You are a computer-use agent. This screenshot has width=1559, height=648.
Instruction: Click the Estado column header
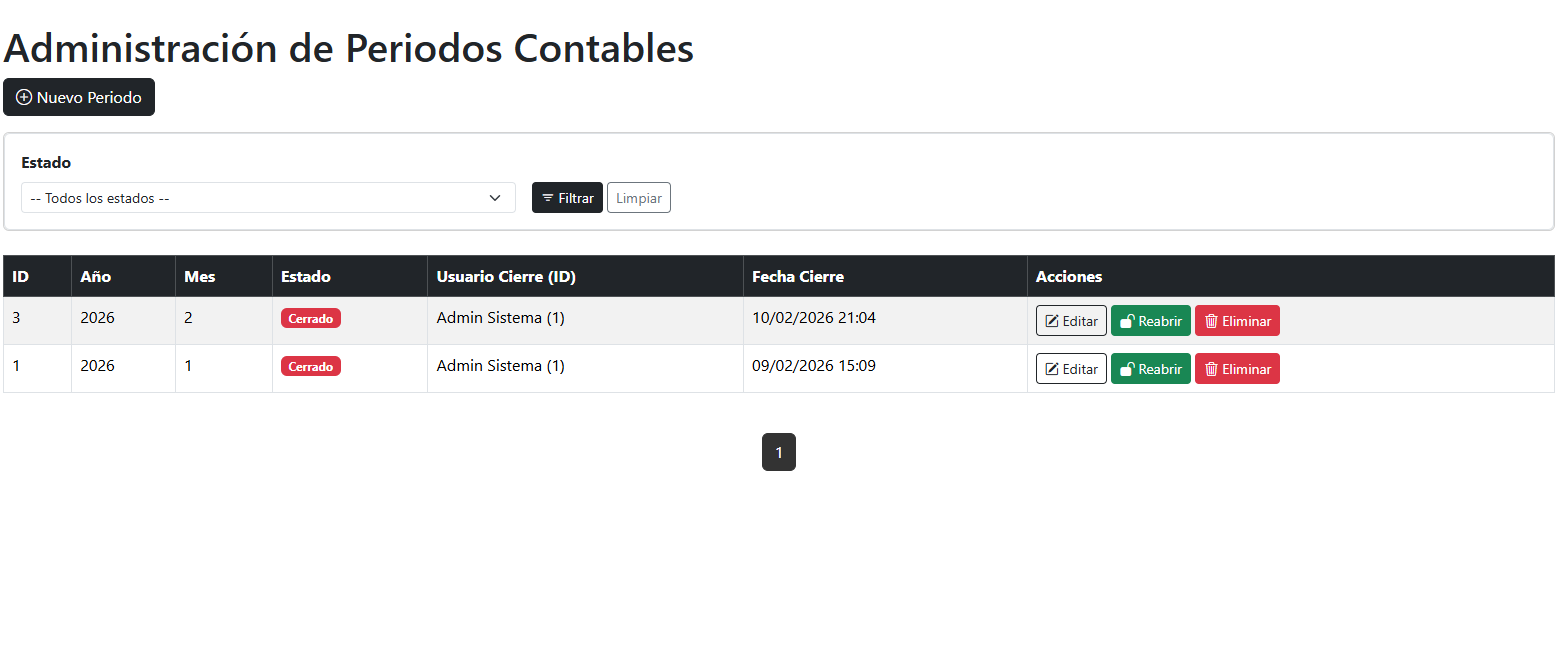[x=306, y=277]
